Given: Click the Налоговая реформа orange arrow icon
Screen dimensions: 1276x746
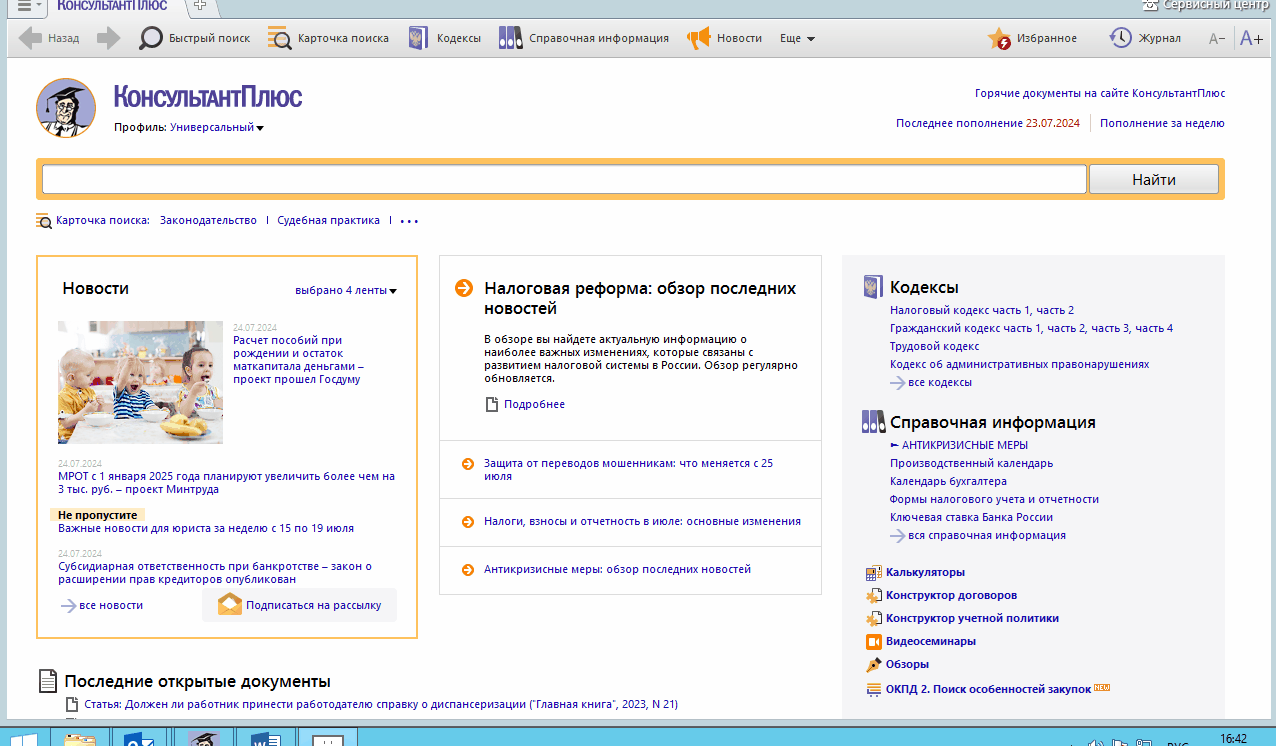Looking at the screenshot, I should point(464,289).
